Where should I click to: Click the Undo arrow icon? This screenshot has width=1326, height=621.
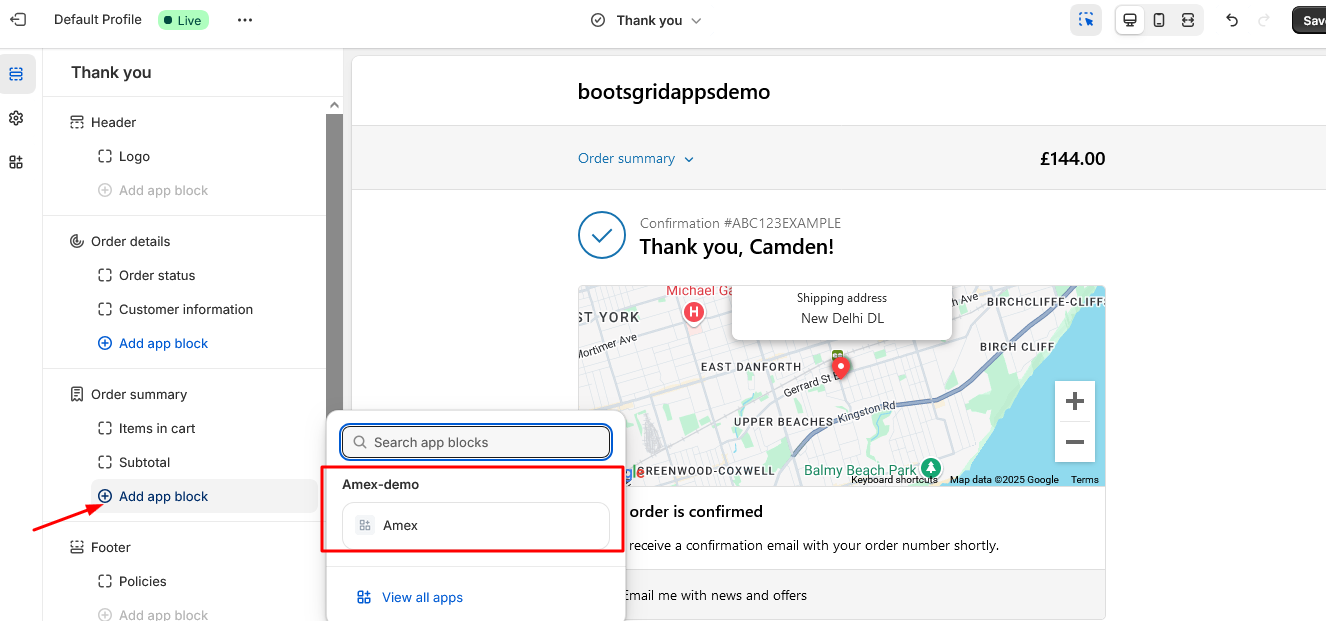[x=1232, y=20]
